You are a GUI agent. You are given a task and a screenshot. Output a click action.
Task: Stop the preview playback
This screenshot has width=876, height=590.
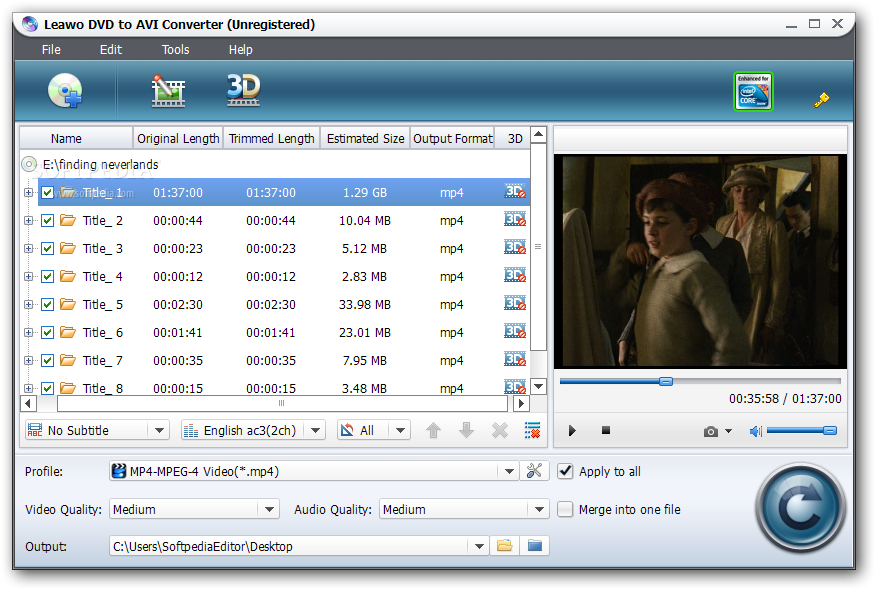point(606,430)
